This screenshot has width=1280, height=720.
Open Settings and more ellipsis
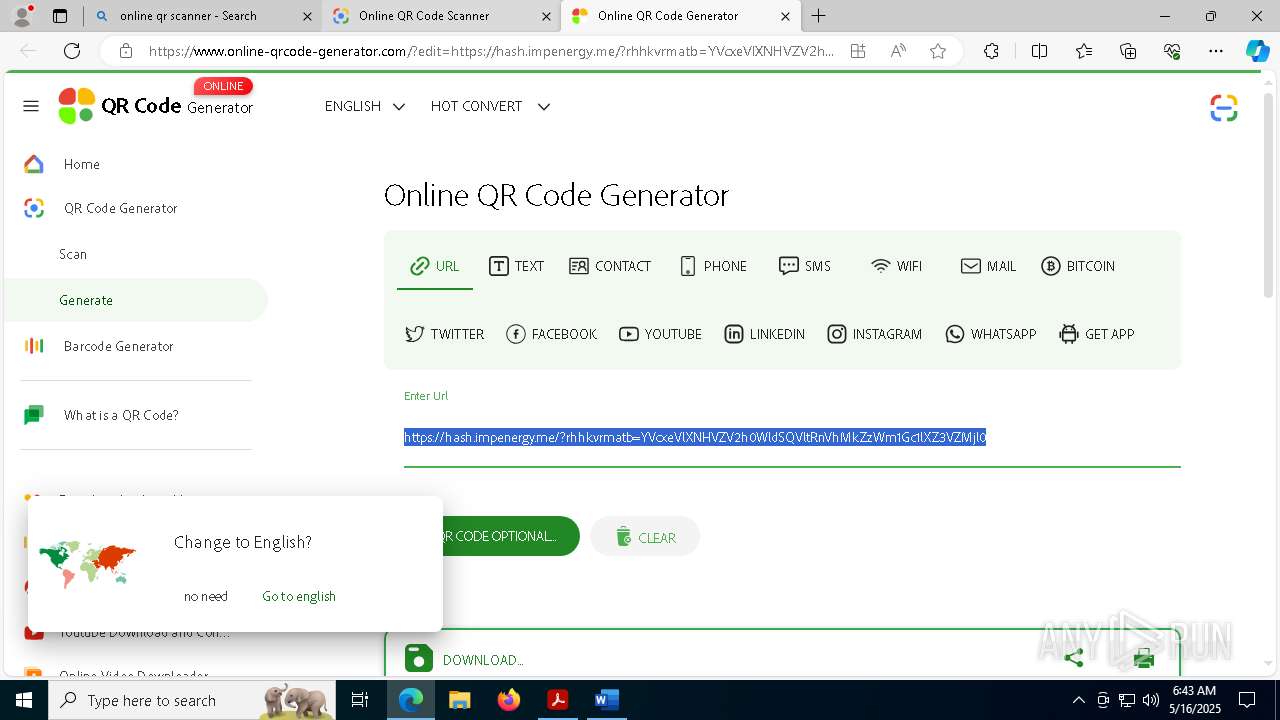[x=1216, y=51]
